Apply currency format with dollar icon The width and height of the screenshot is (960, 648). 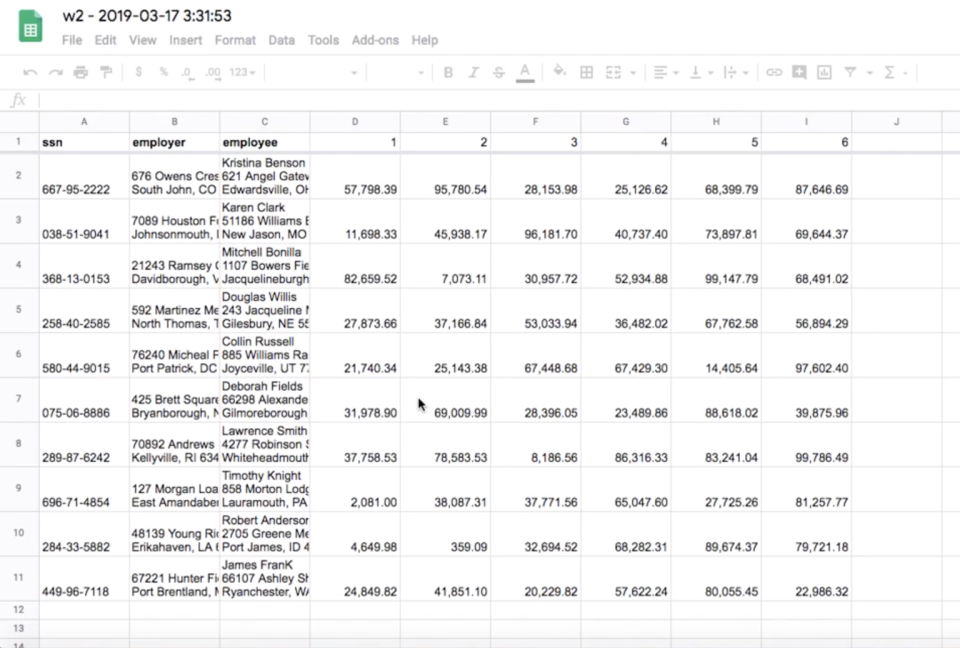(x=139, y=72)
